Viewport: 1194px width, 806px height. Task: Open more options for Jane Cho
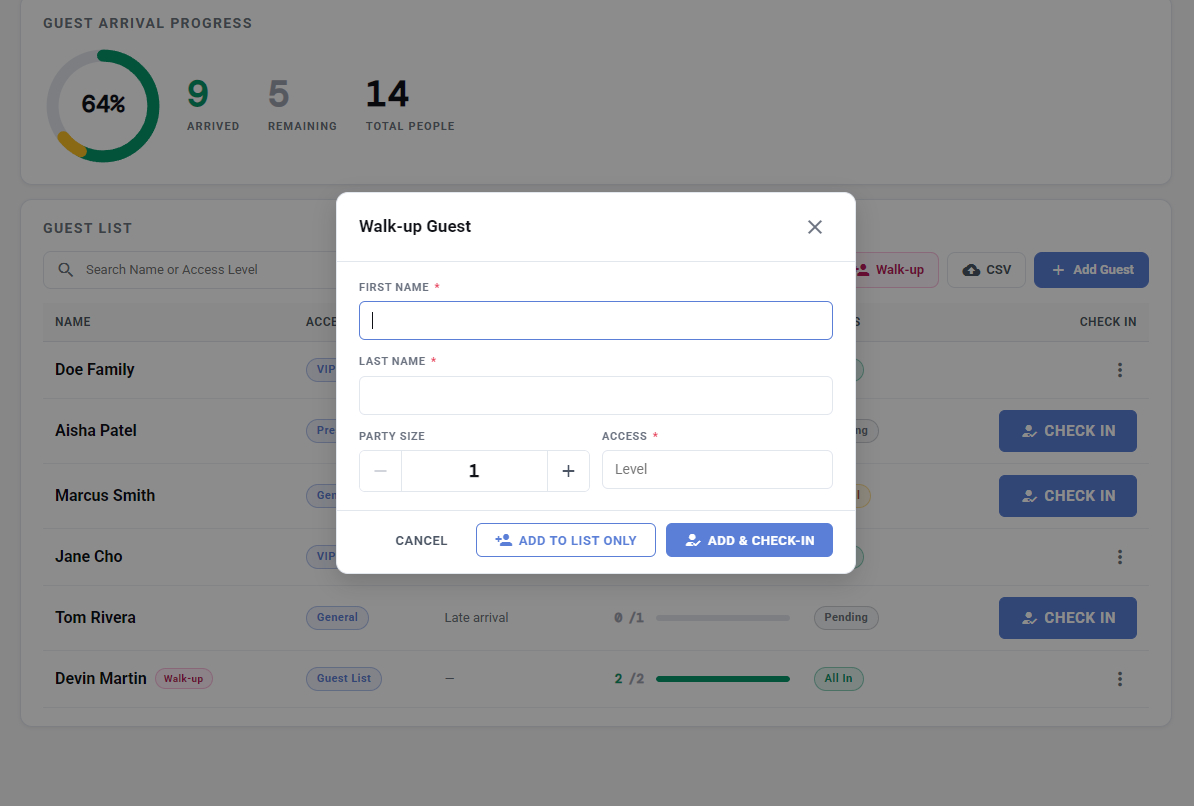coord(1119,557)
